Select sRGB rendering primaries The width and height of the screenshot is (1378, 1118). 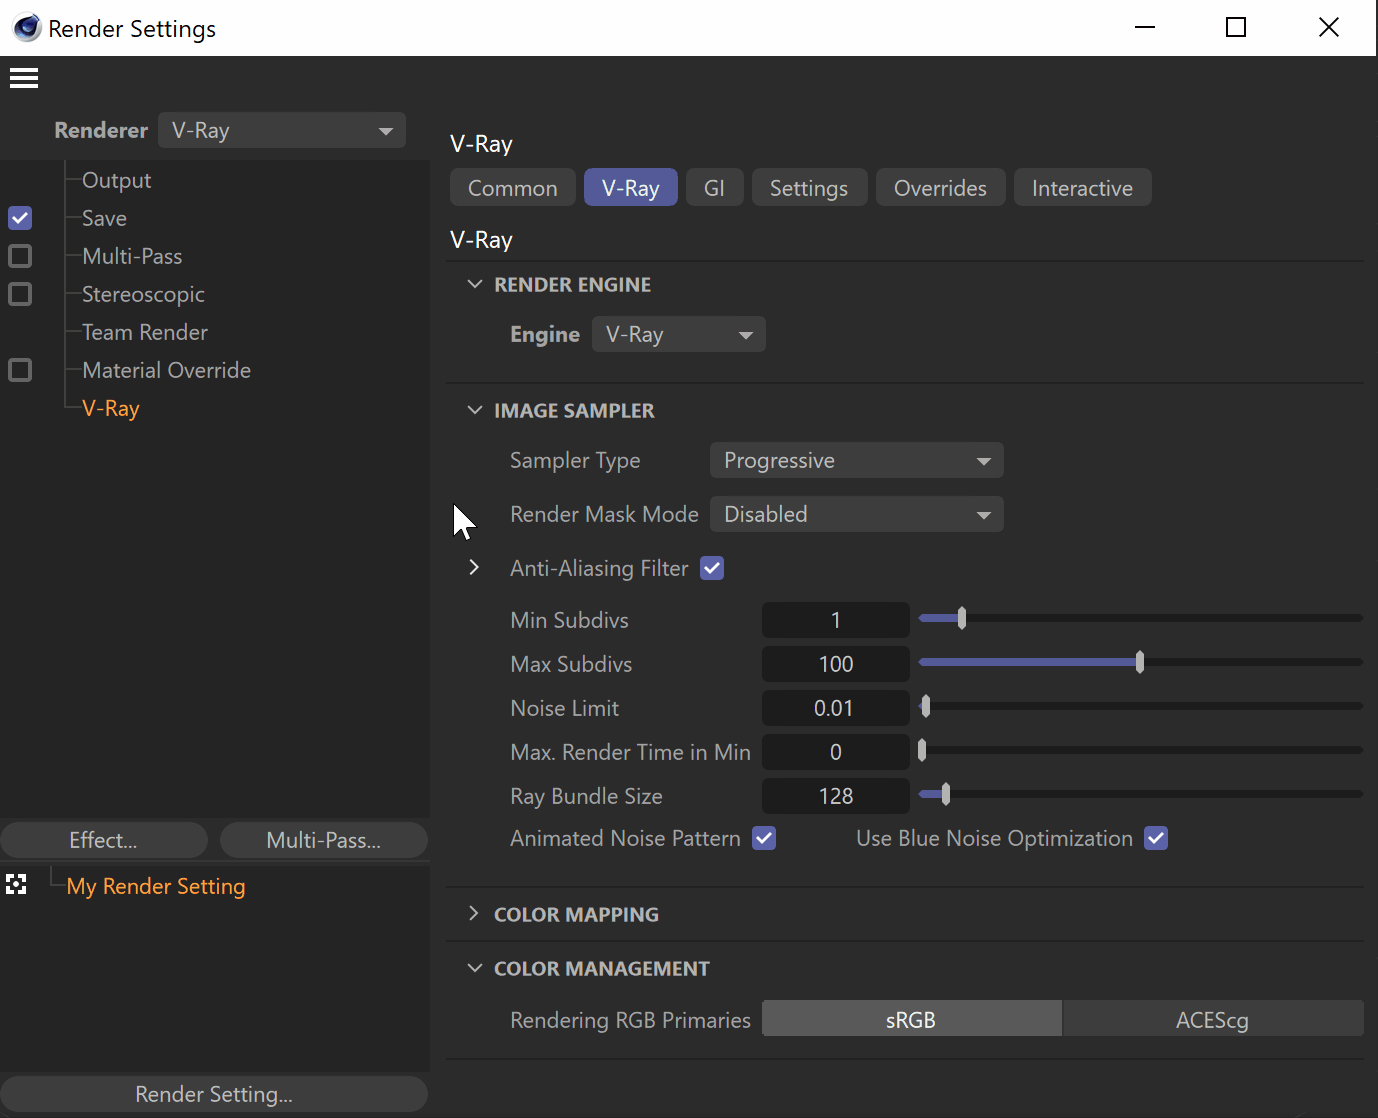click(x=912, y=1020)
